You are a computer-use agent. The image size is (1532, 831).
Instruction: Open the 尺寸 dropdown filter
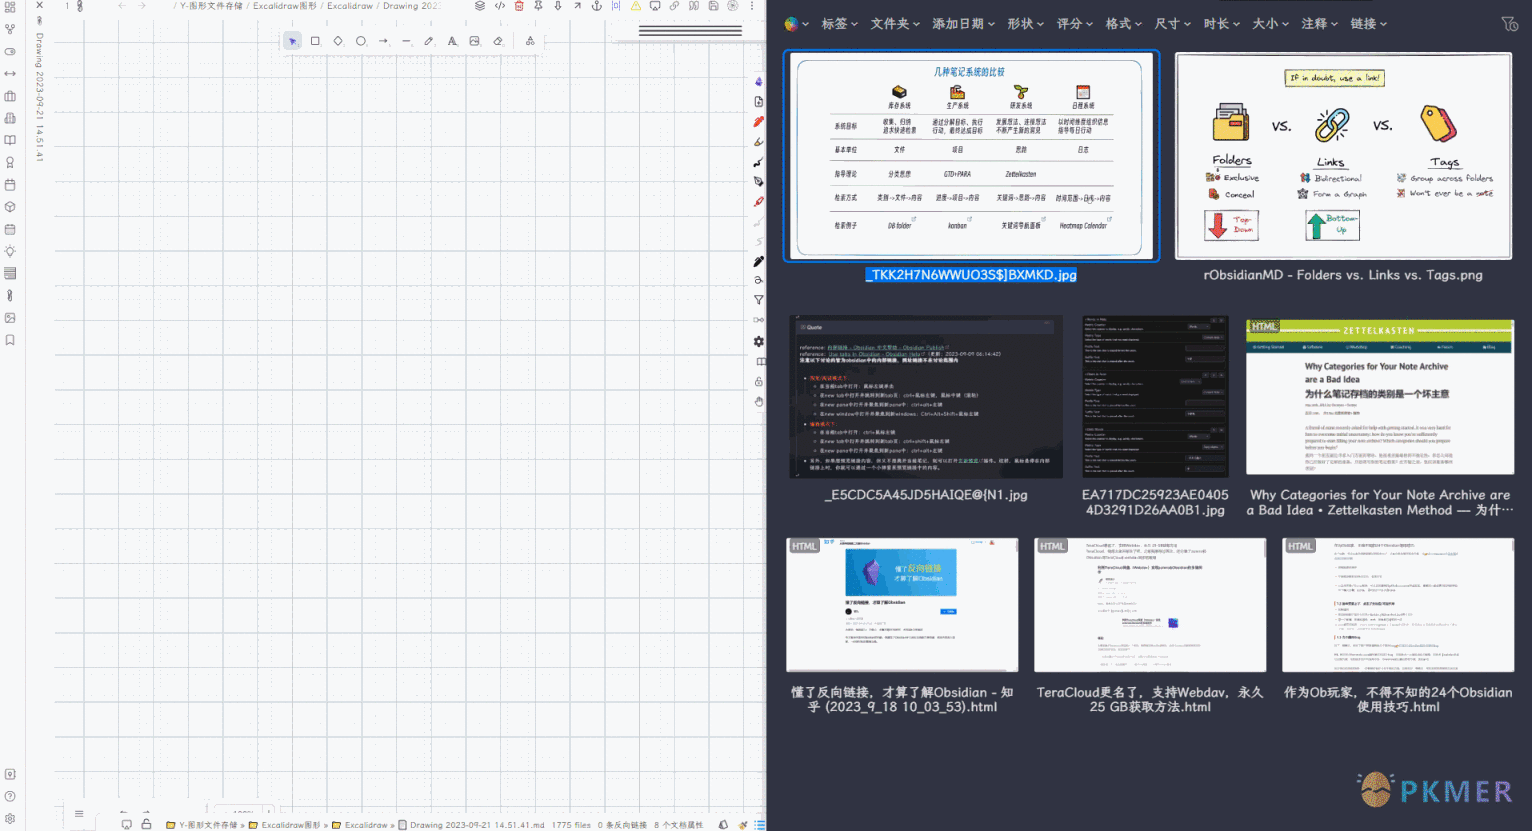(1172, 23)
